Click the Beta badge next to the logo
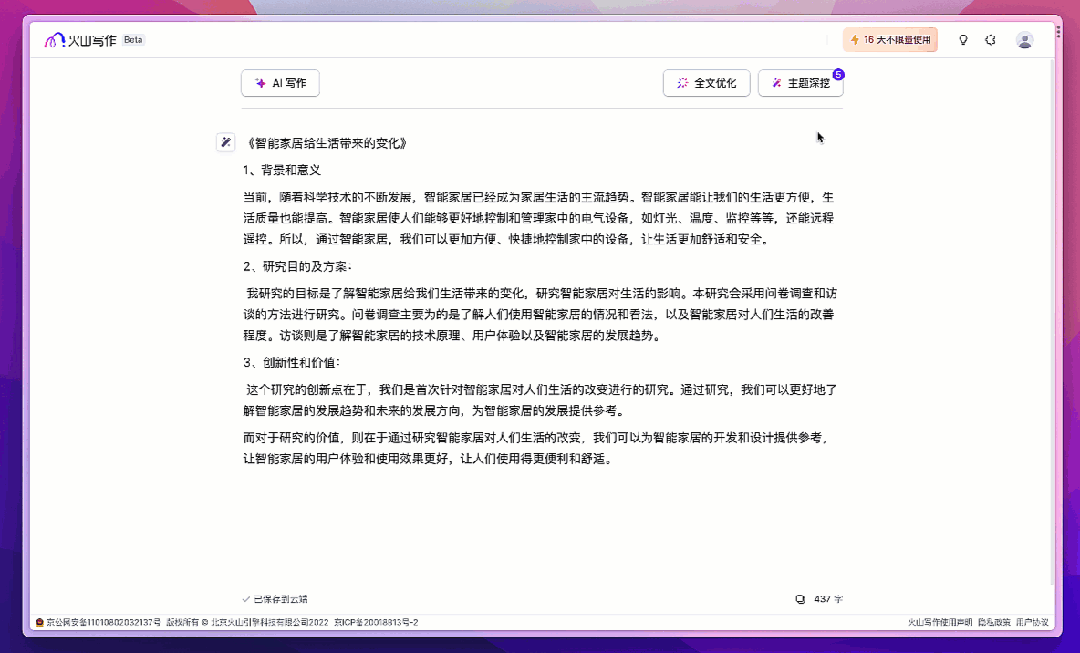Image resolution: width=1080 pixels, height=653 pixels. [x=131, y=40]
